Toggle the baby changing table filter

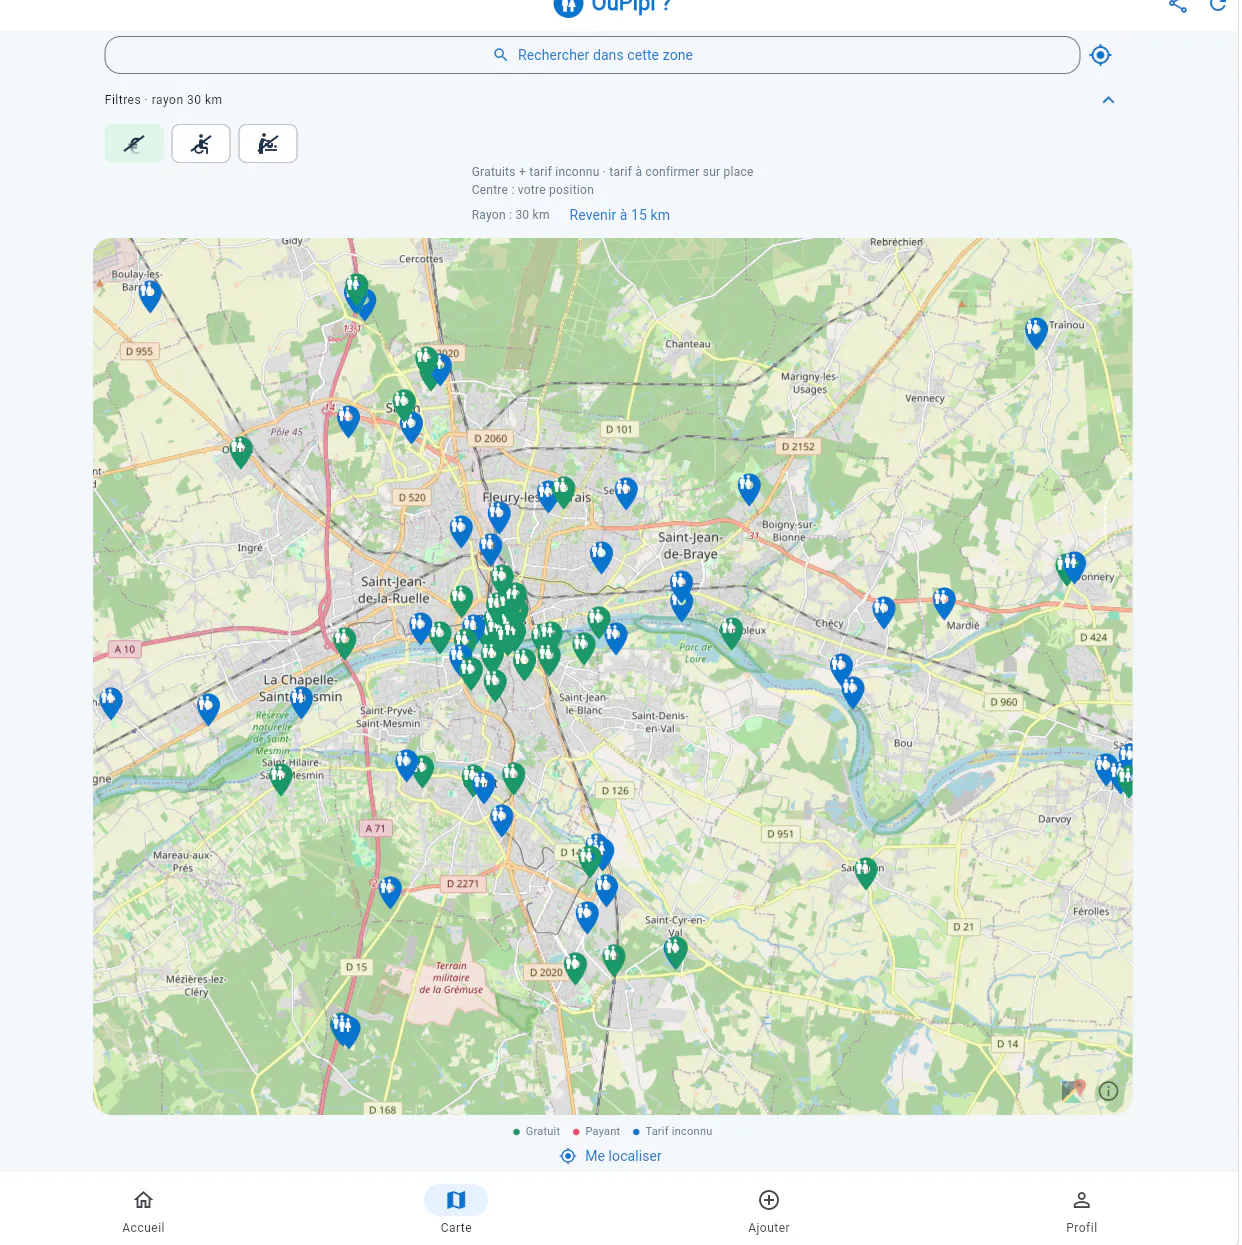pyautogui.click(x=268, y=144)
